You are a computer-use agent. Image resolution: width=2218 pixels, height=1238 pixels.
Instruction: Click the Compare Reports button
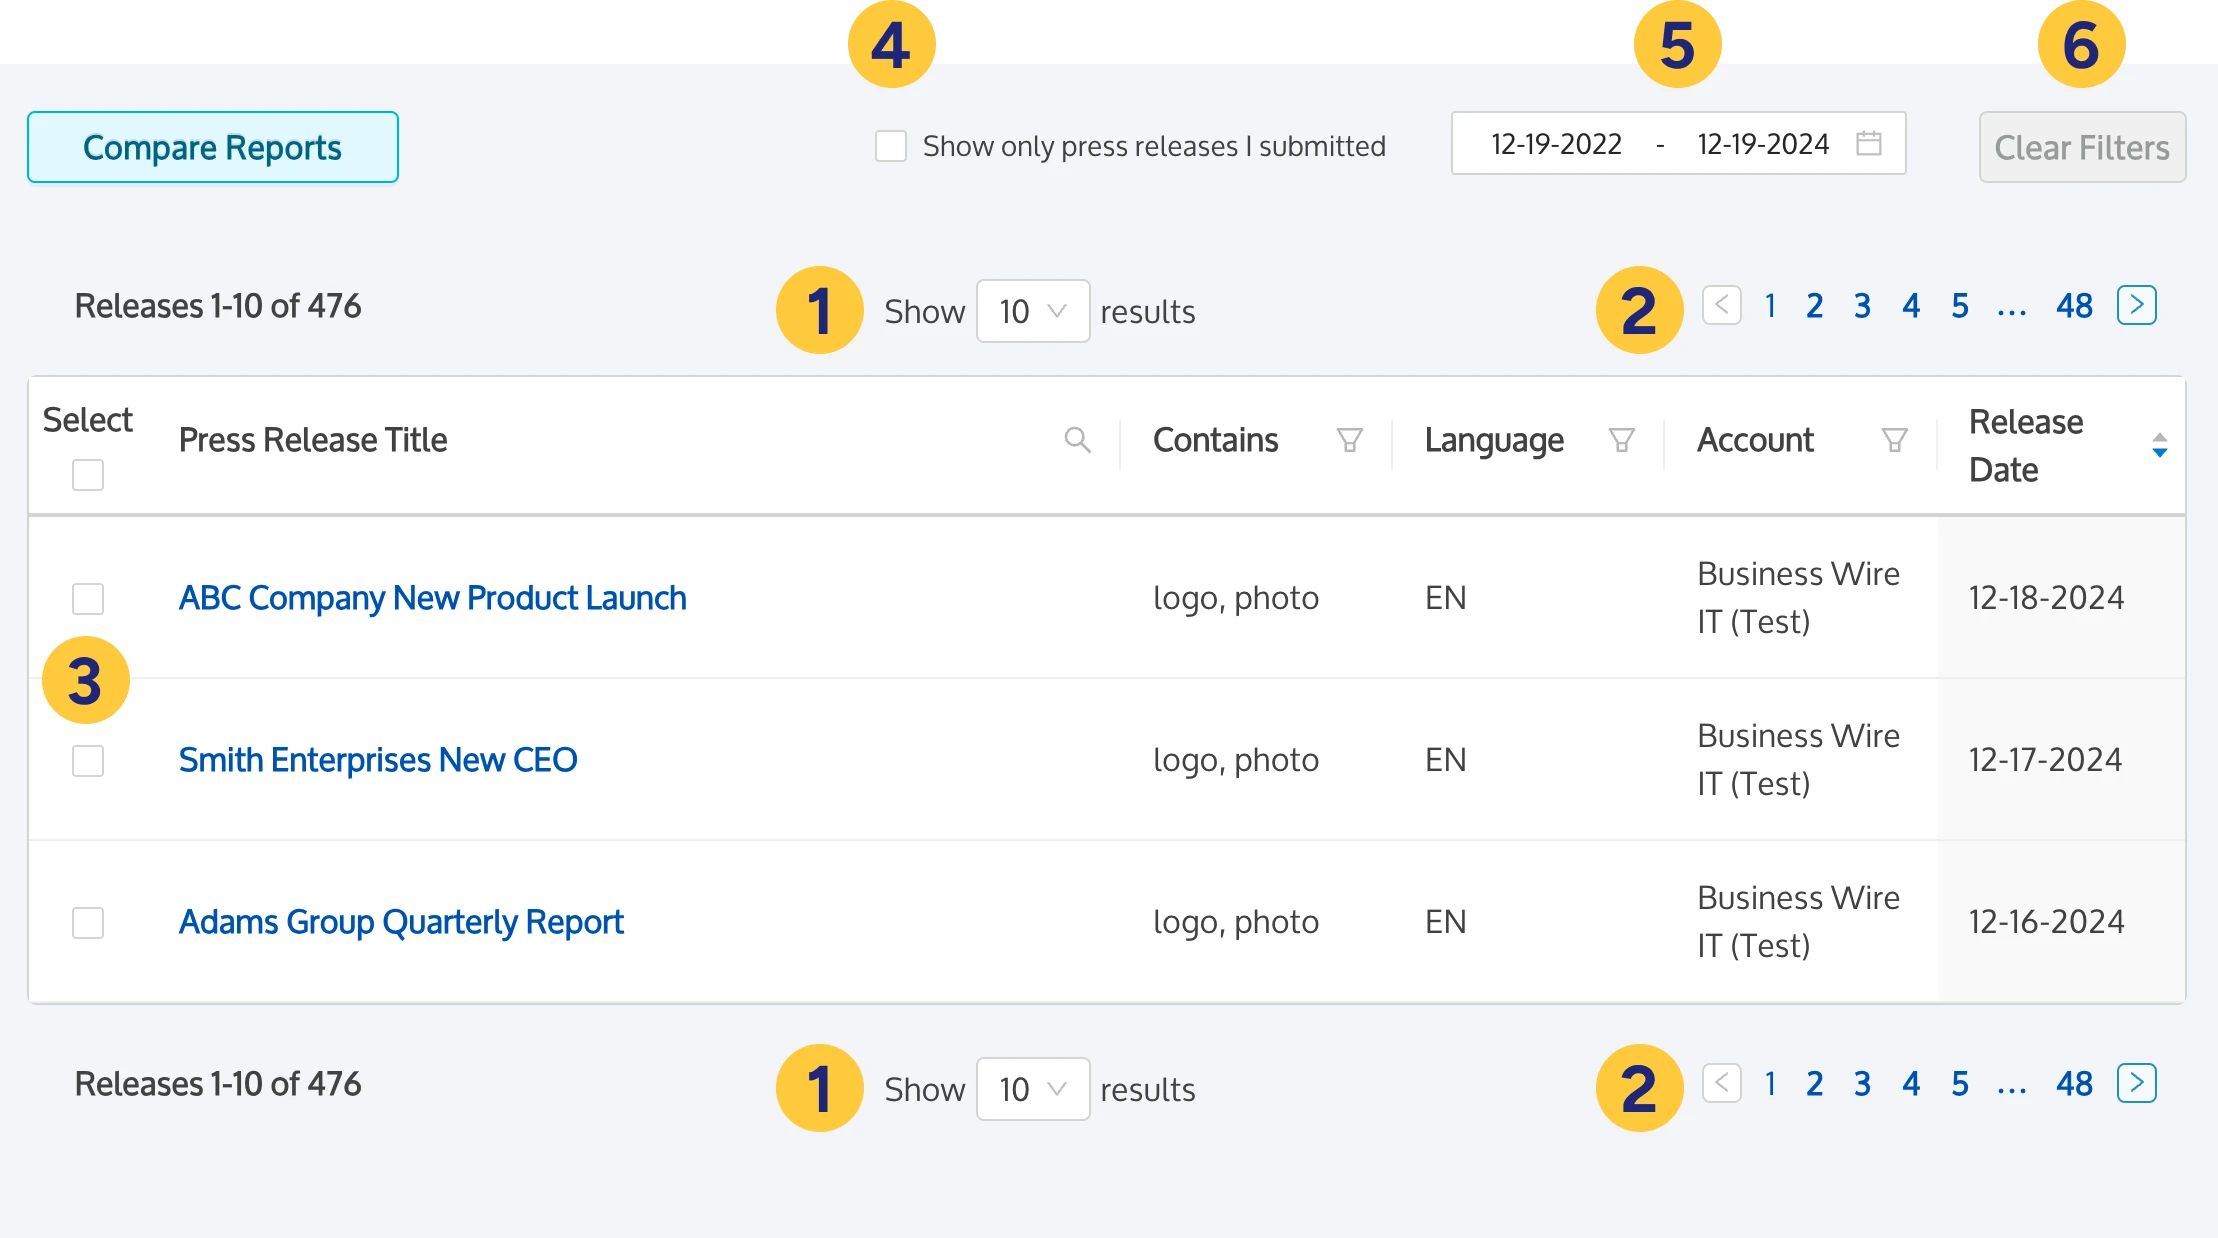(213, 147)
